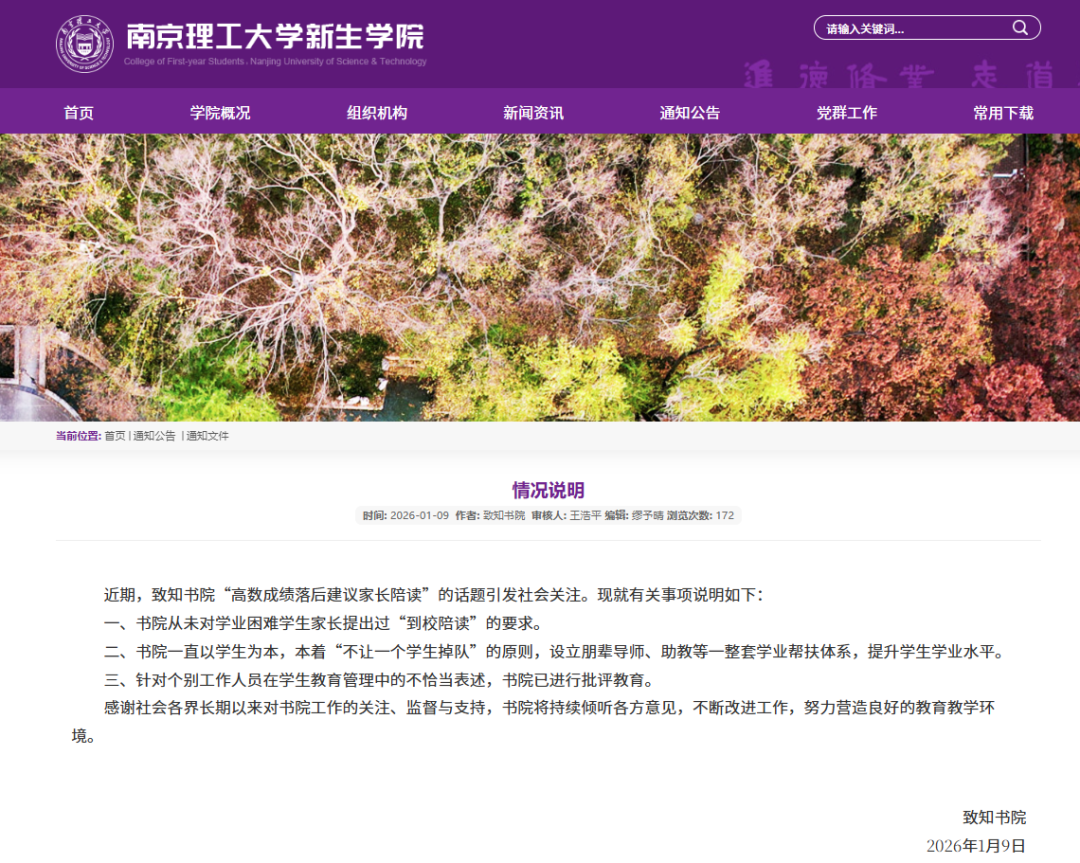Click the autumn trees banner image
This screenshot has height=863, width=1080.
pyautogui.click(x=540, y=277)
